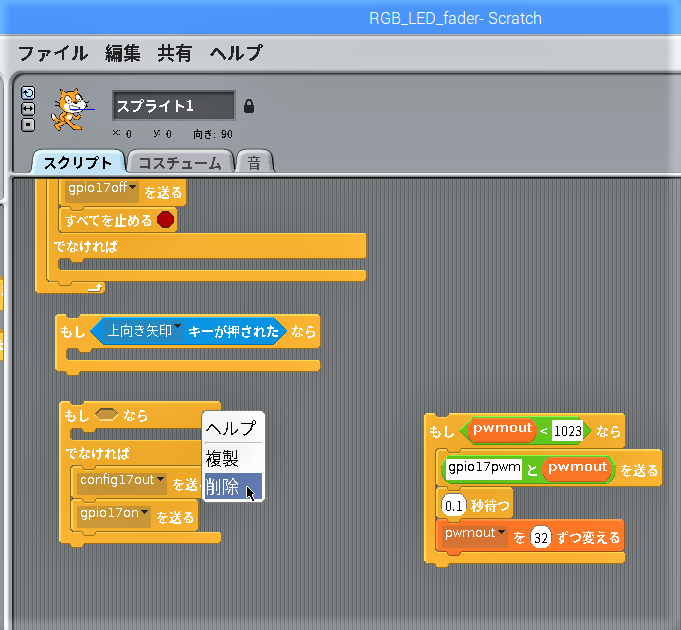This screenshot has width=681, height=630.
Task: Toggle the sprite lock icon
Action: click(x=249, y=106)
